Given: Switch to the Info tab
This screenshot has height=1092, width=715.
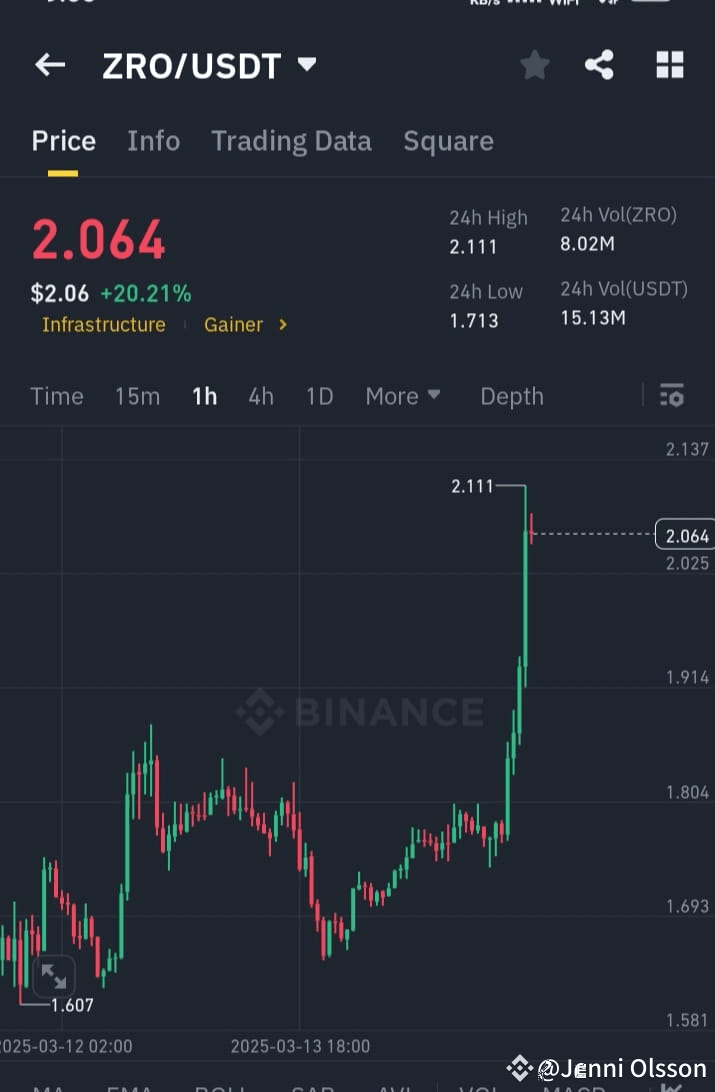Looking at the screenshot, I should pyautogui.click(x=153, y=141).
